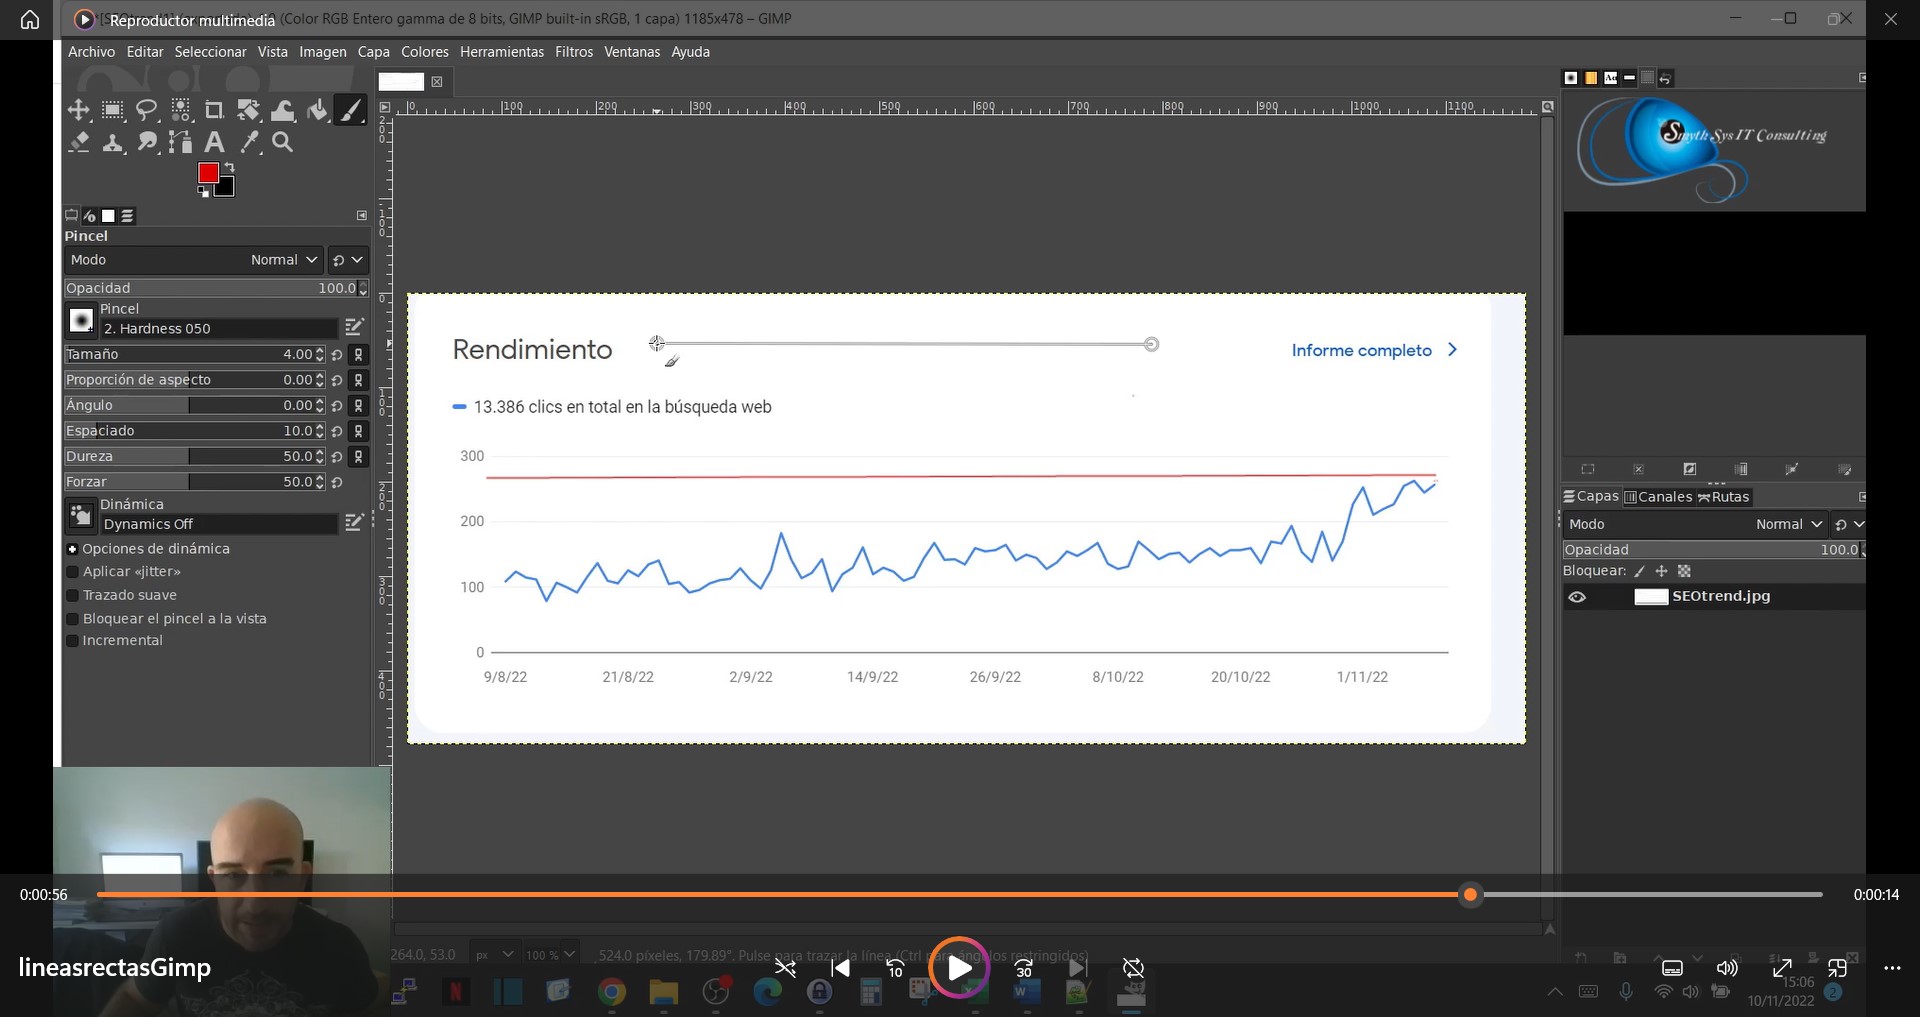Click the video seek bar handle
Image resolution: width=1920 pixels, height=1017 pixels.
coord(1470,895)
